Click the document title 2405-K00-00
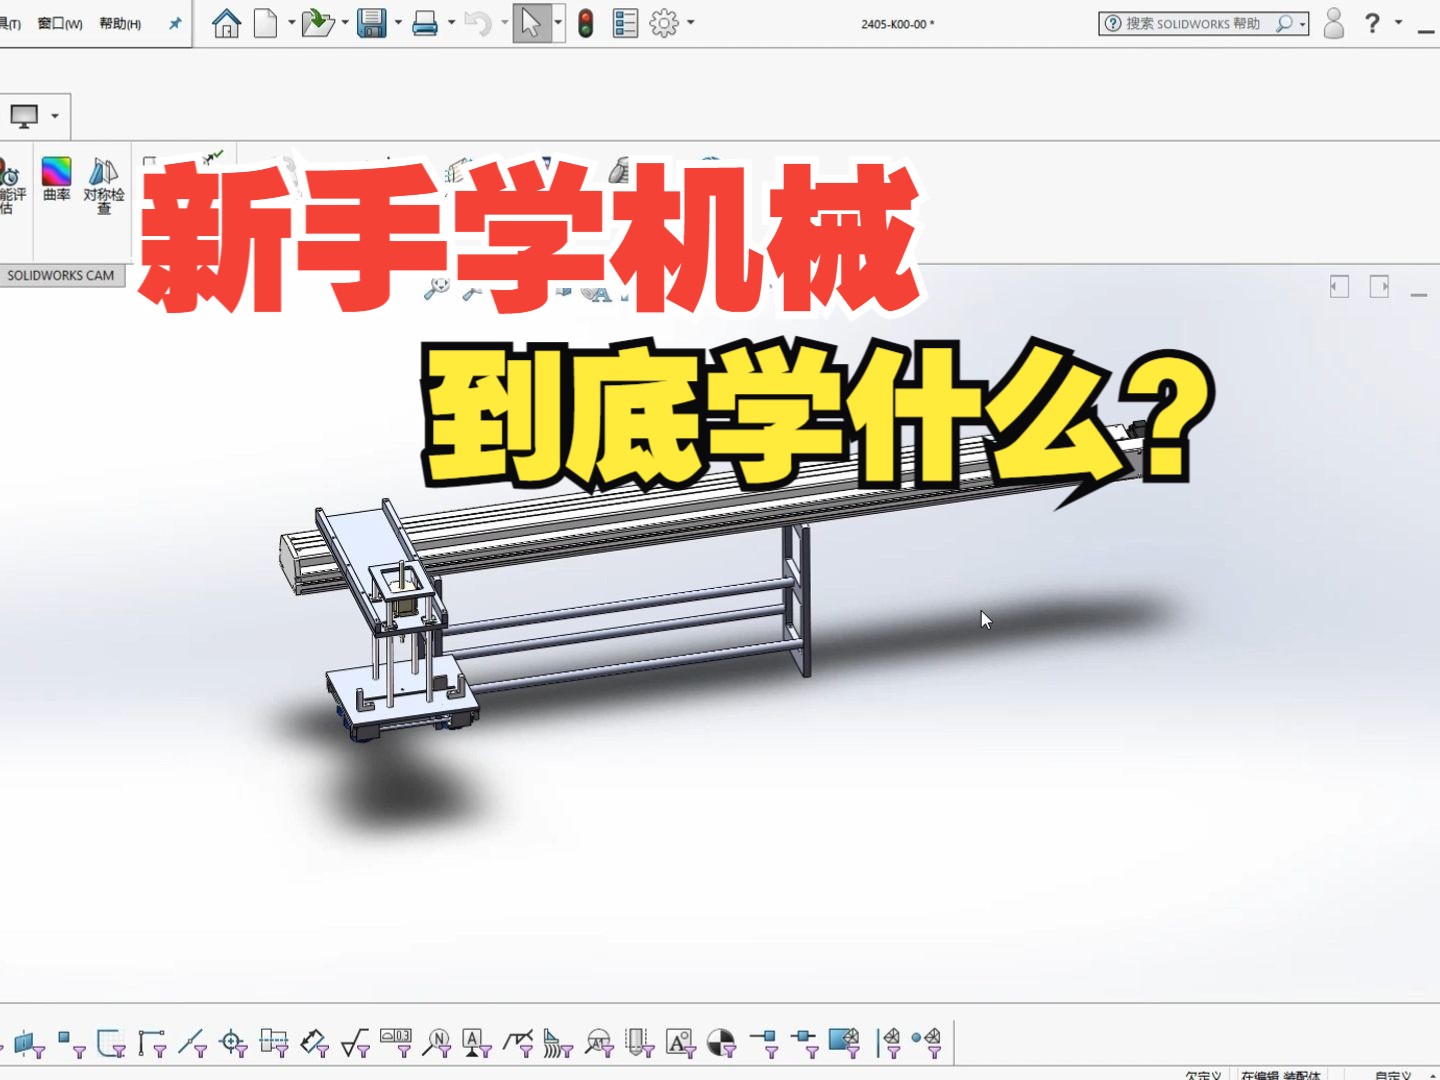The width and height of the screenshot is (1440, 1080). point(897,24)
